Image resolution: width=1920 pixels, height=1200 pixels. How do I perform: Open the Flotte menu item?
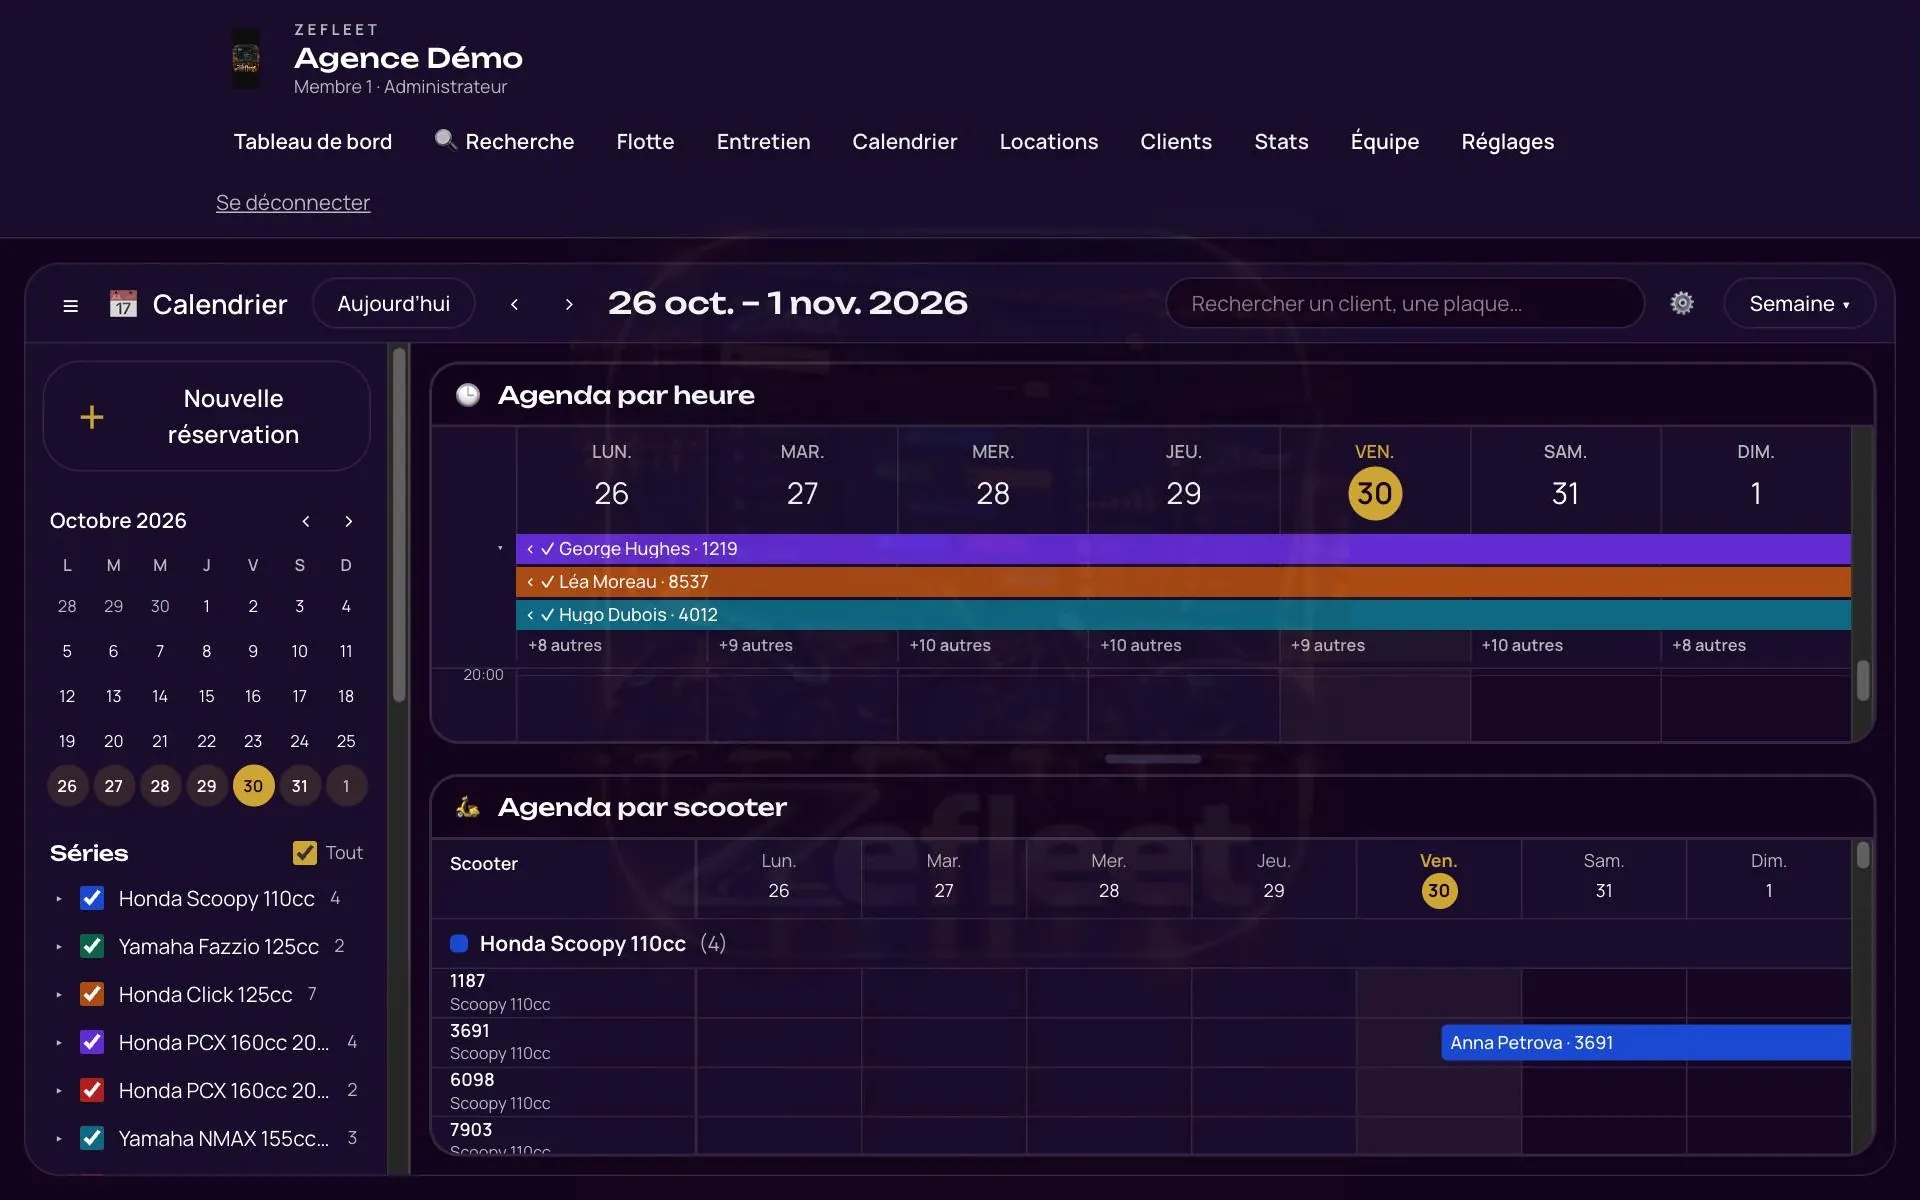click(x=645, y=142)
